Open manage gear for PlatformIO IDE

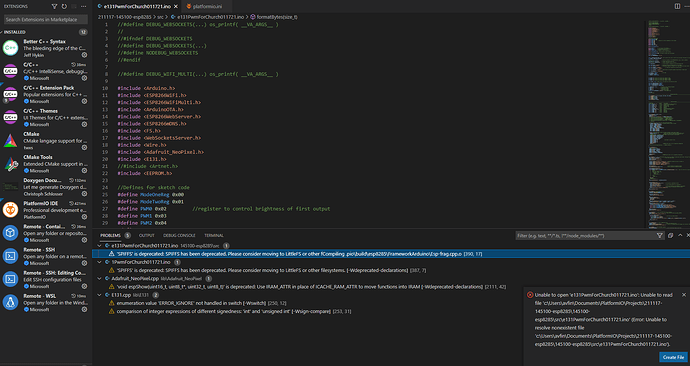pos(84,217)
